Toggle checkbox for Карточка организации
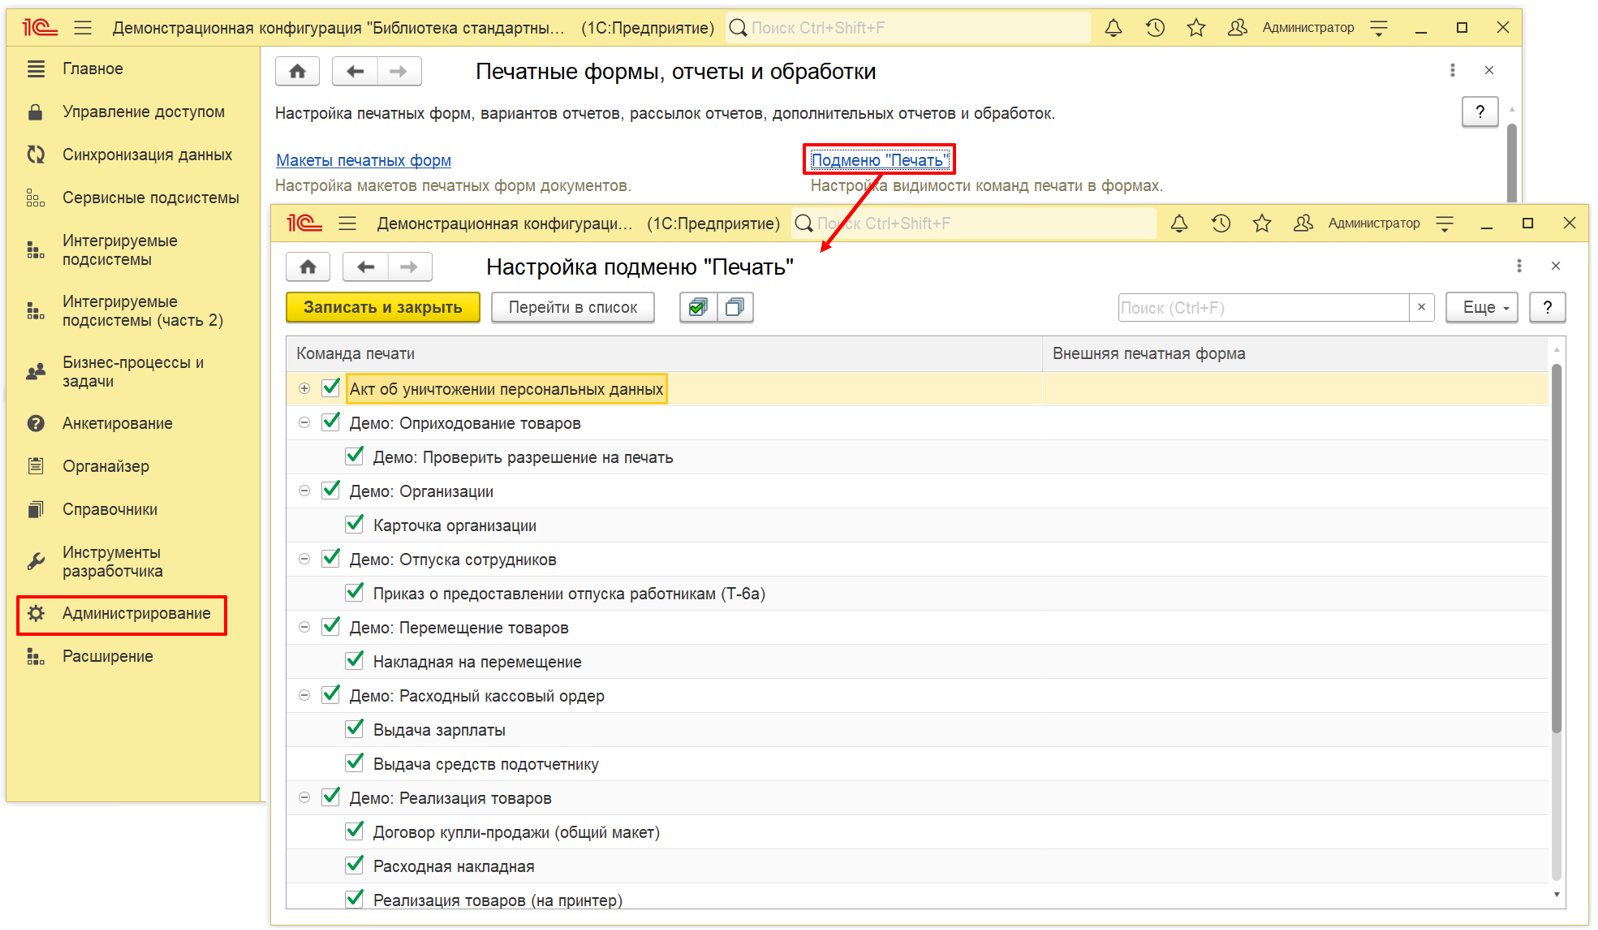The width and height of the screenshot is (1598, 930). coord(354,524)
